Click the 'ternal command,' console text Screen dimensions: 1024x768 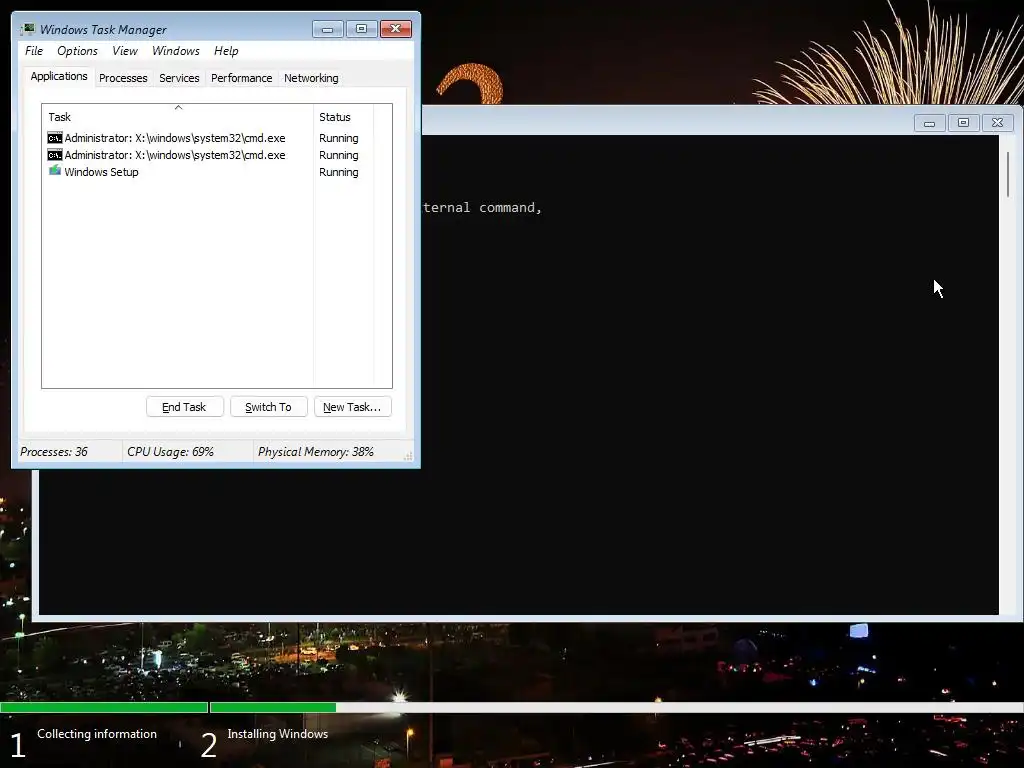click(x=483, y=208)
